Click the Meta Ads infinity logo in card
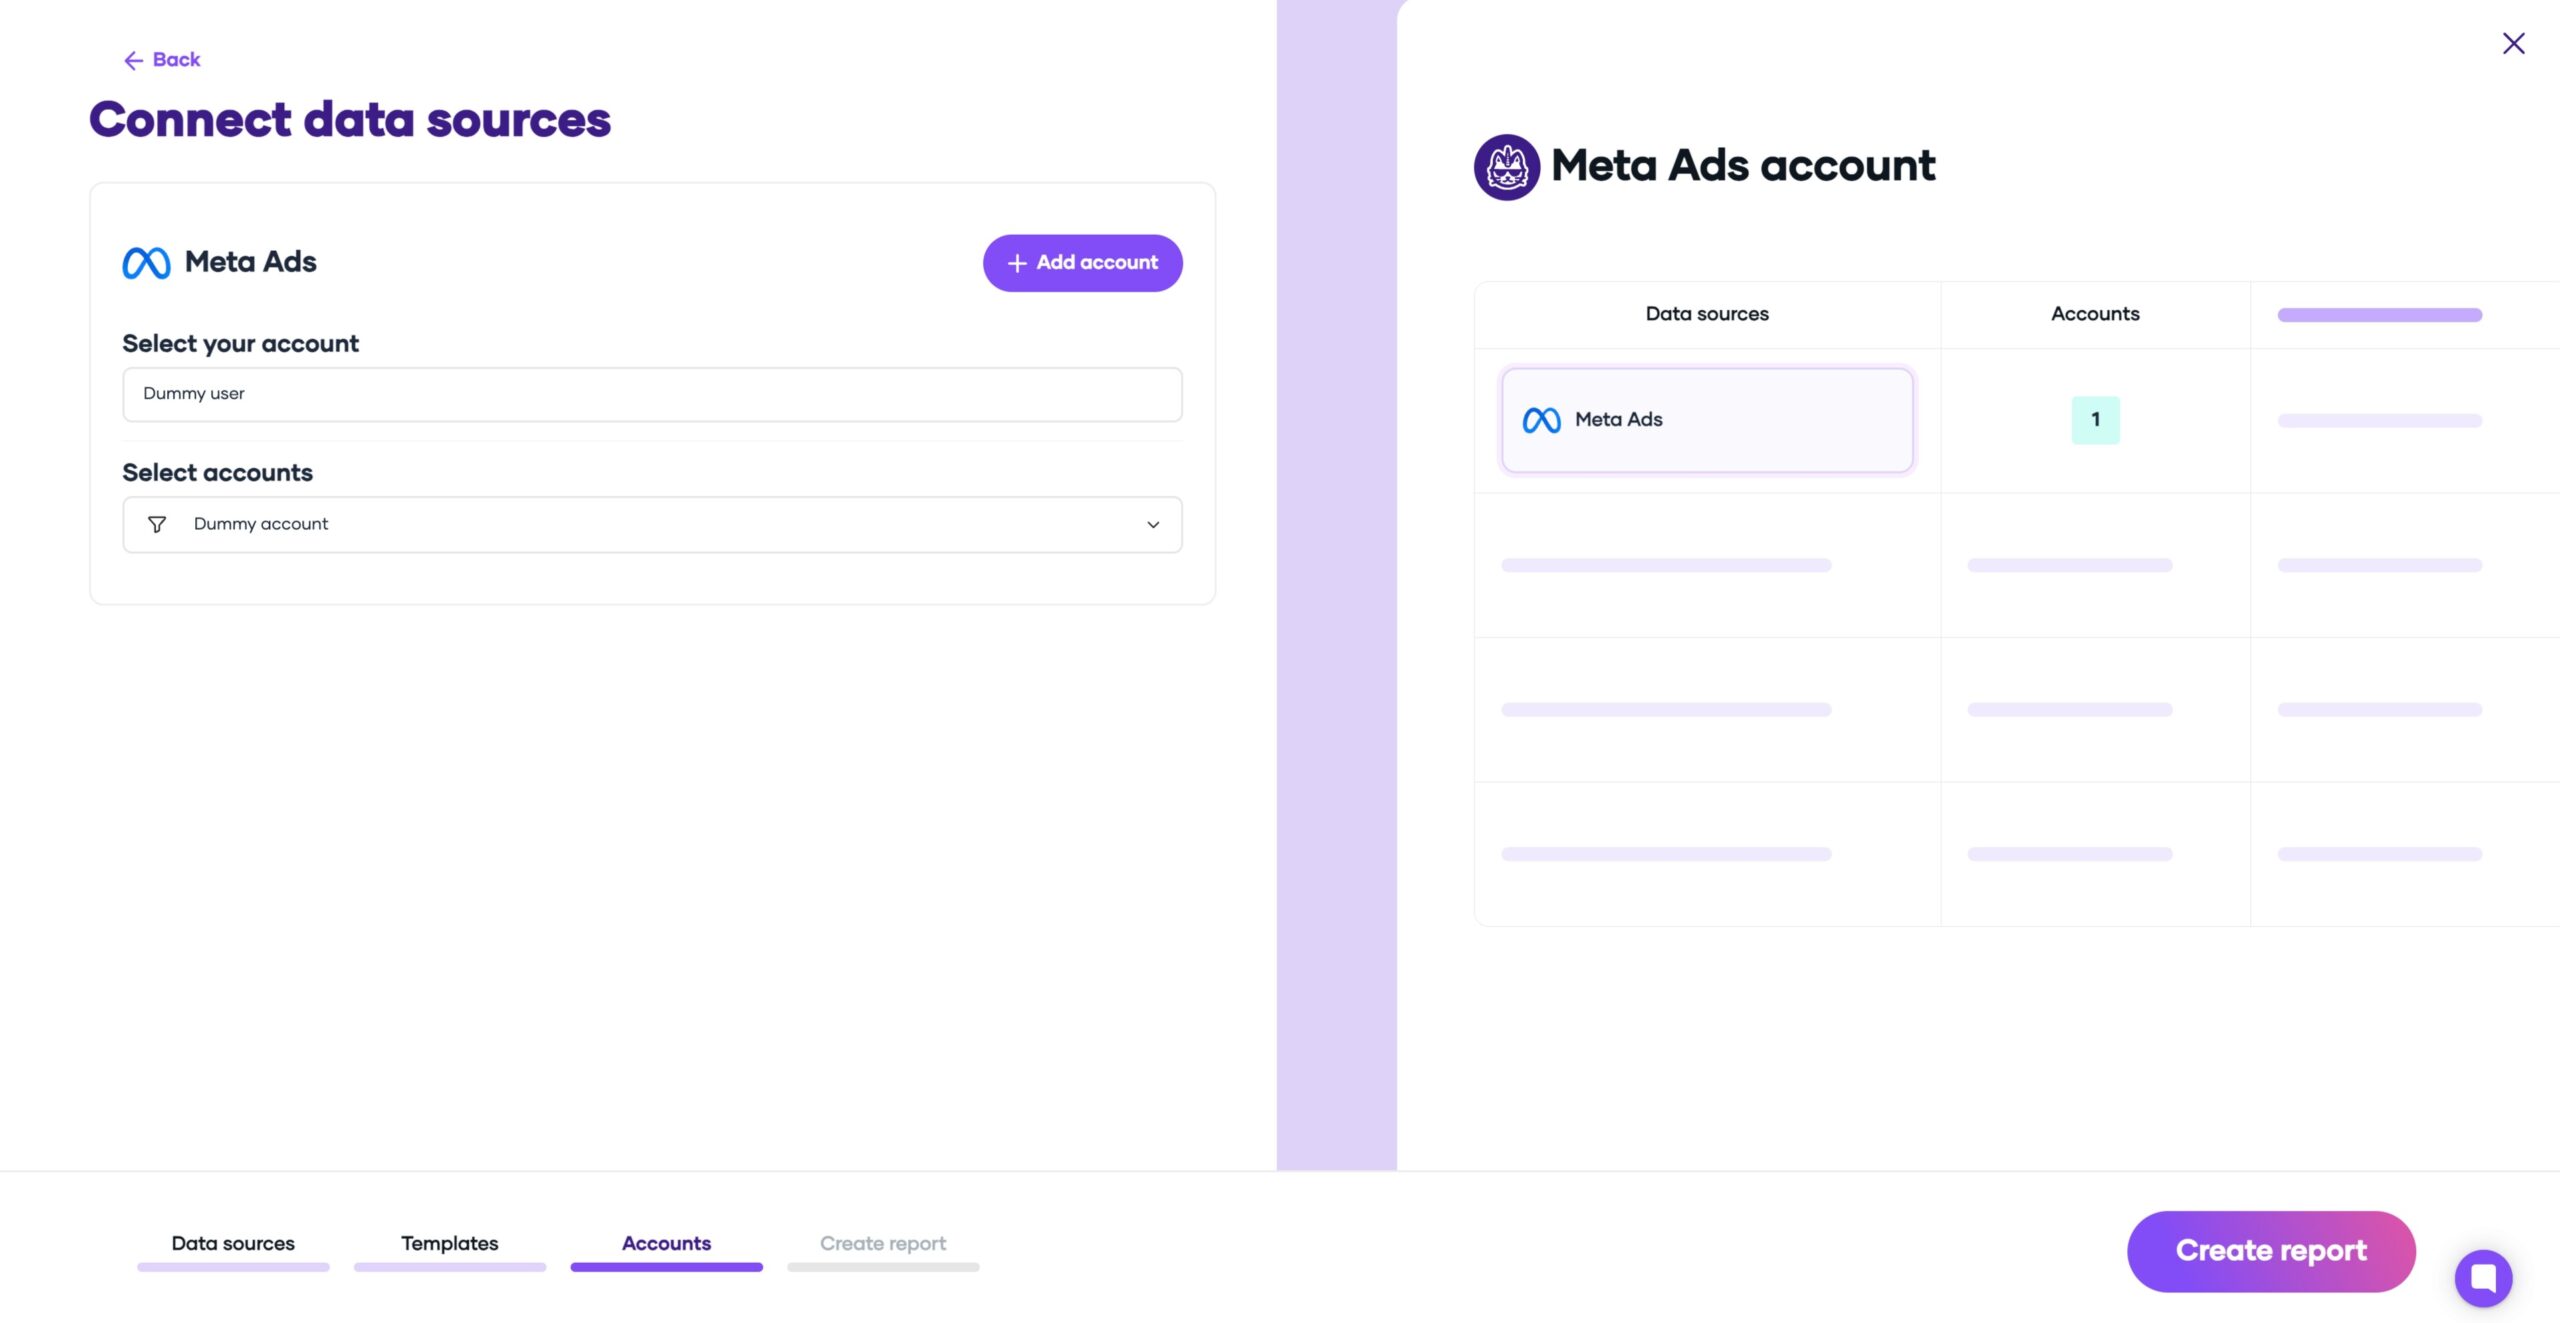2560x1323 pixels. pos(146,263)
